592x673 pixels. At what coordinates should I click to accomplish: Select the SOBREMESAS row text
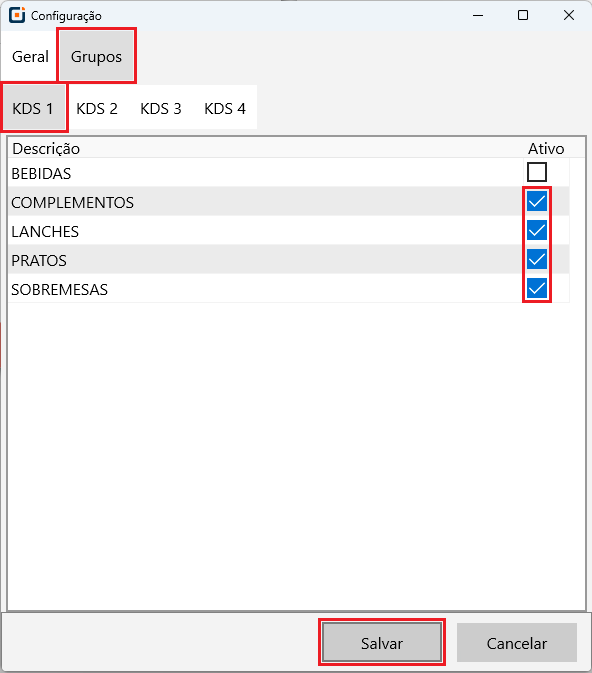tap(60, 290)
